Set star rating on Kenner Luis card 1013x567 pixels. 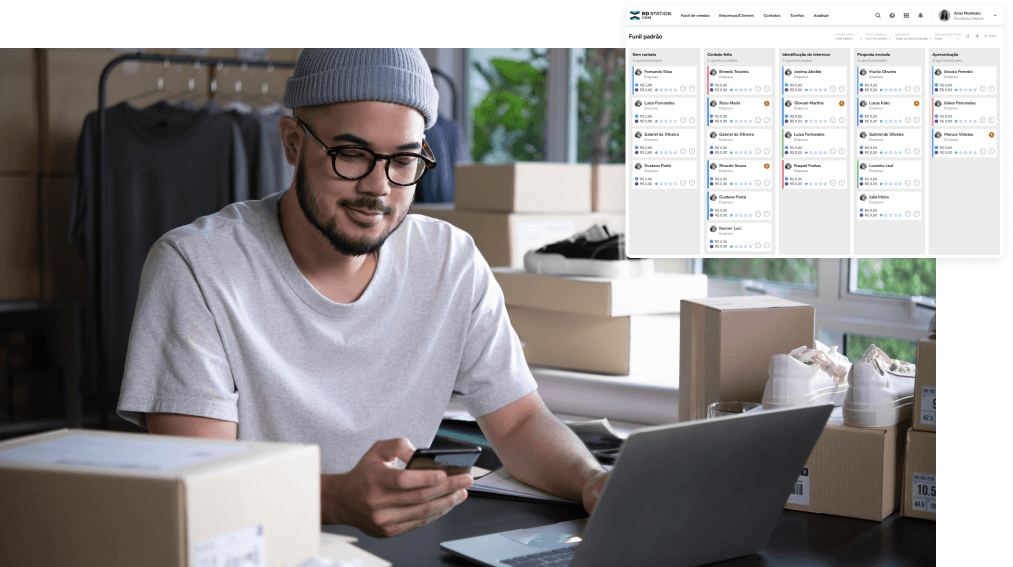click(x=741, y=246)
